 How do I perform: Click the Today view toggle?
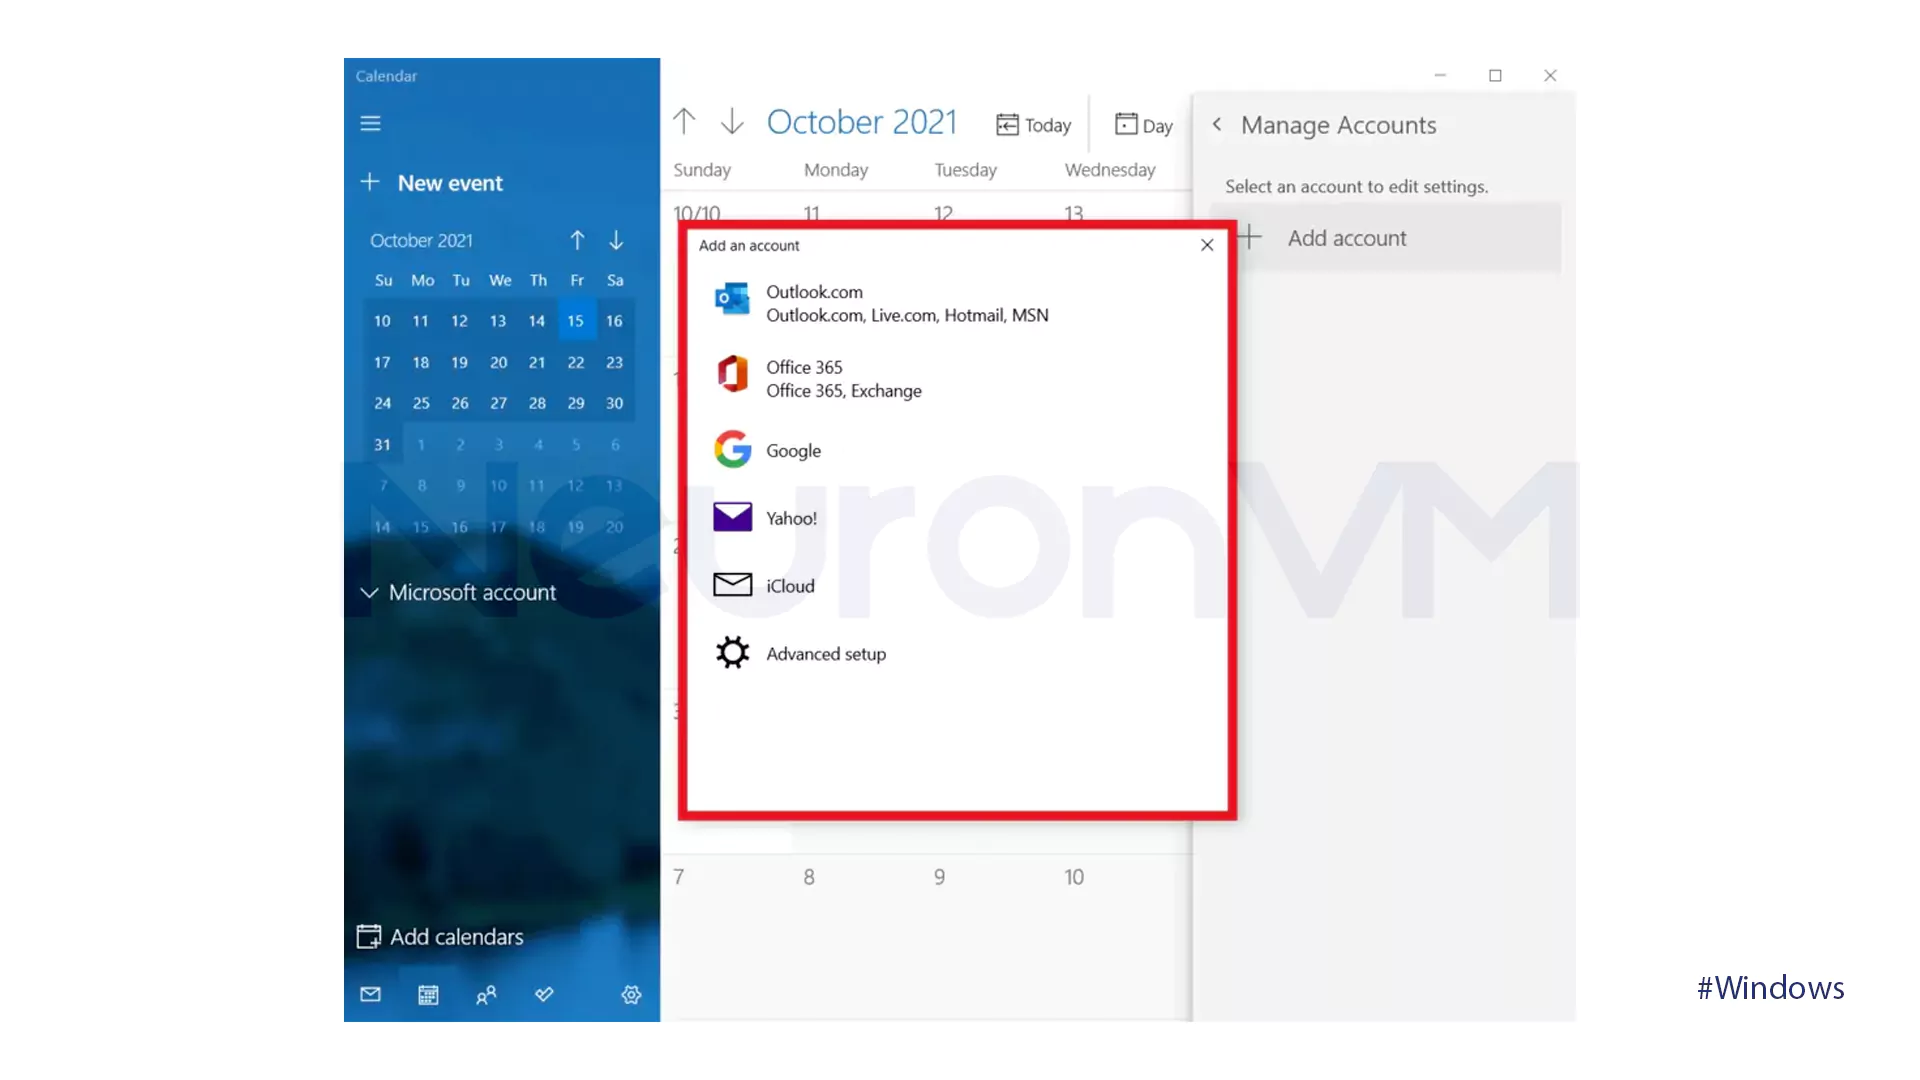tap(1035, 123)
